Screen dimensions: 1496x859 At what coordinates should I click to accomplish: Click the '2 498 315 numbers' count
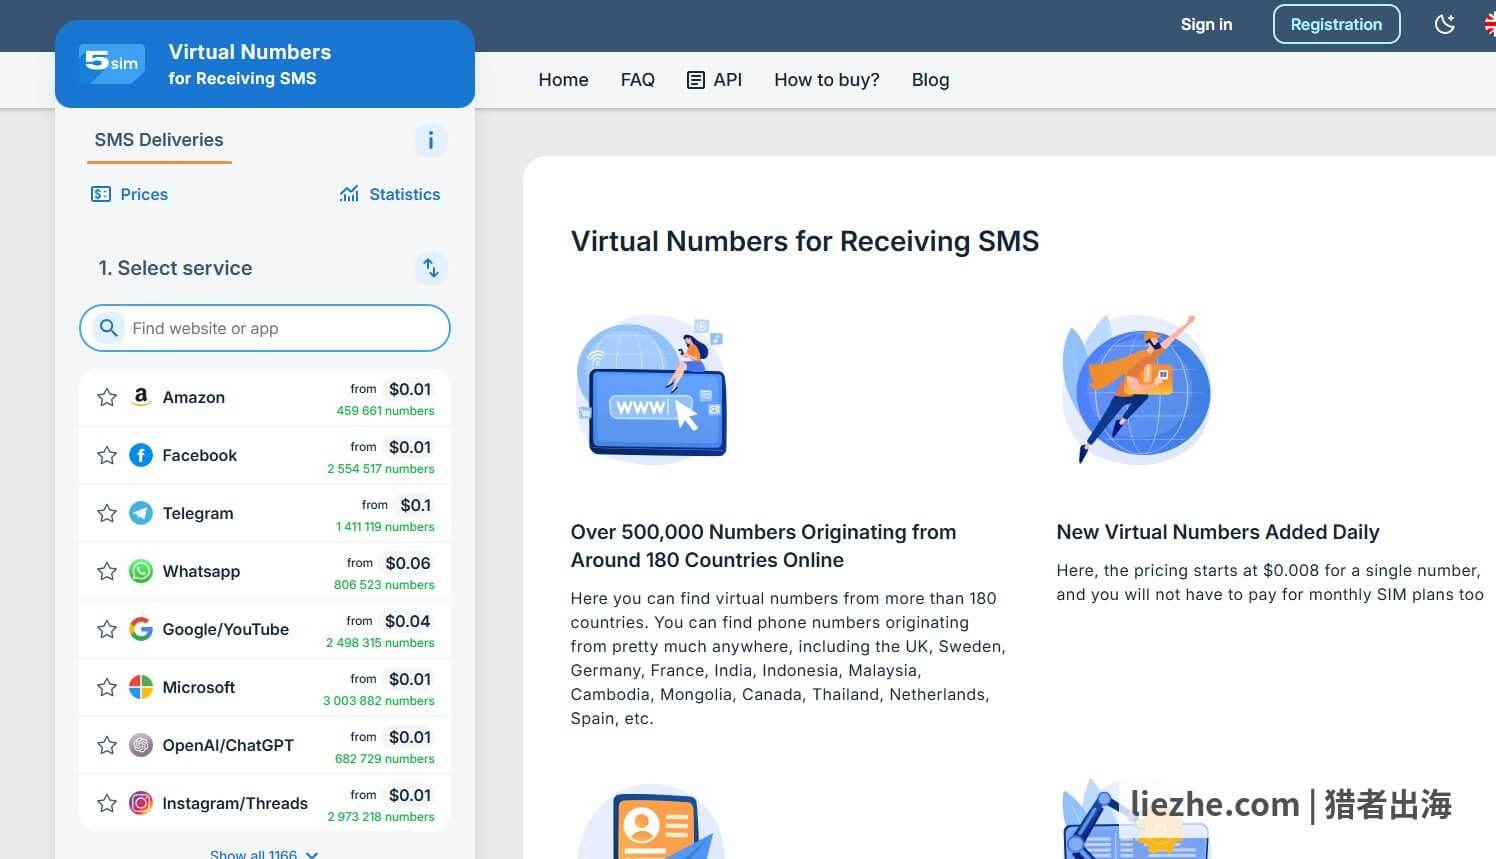(x=380, y=643)
